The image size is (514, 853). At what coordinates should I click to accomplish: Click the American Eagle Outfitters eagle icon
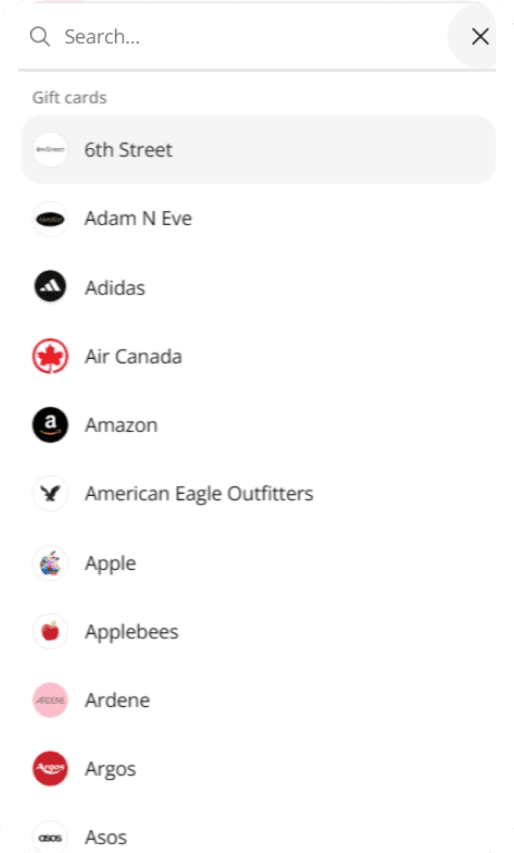pos(50,494)
